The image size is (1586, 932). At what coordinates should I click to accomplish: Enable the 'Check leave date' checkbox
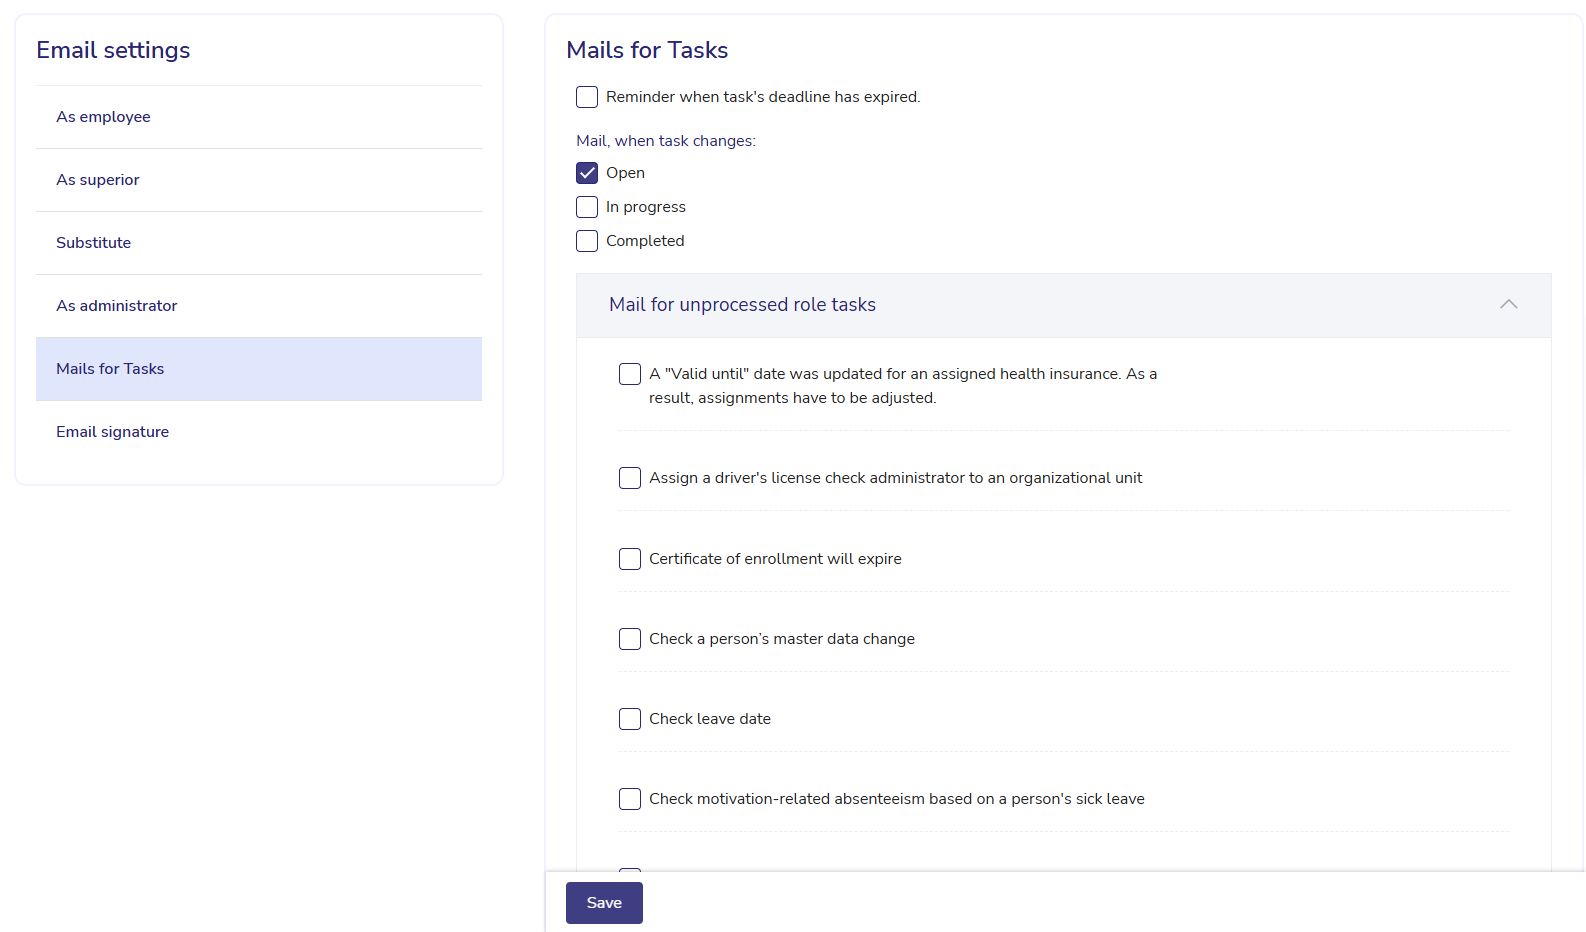(630, 719)
